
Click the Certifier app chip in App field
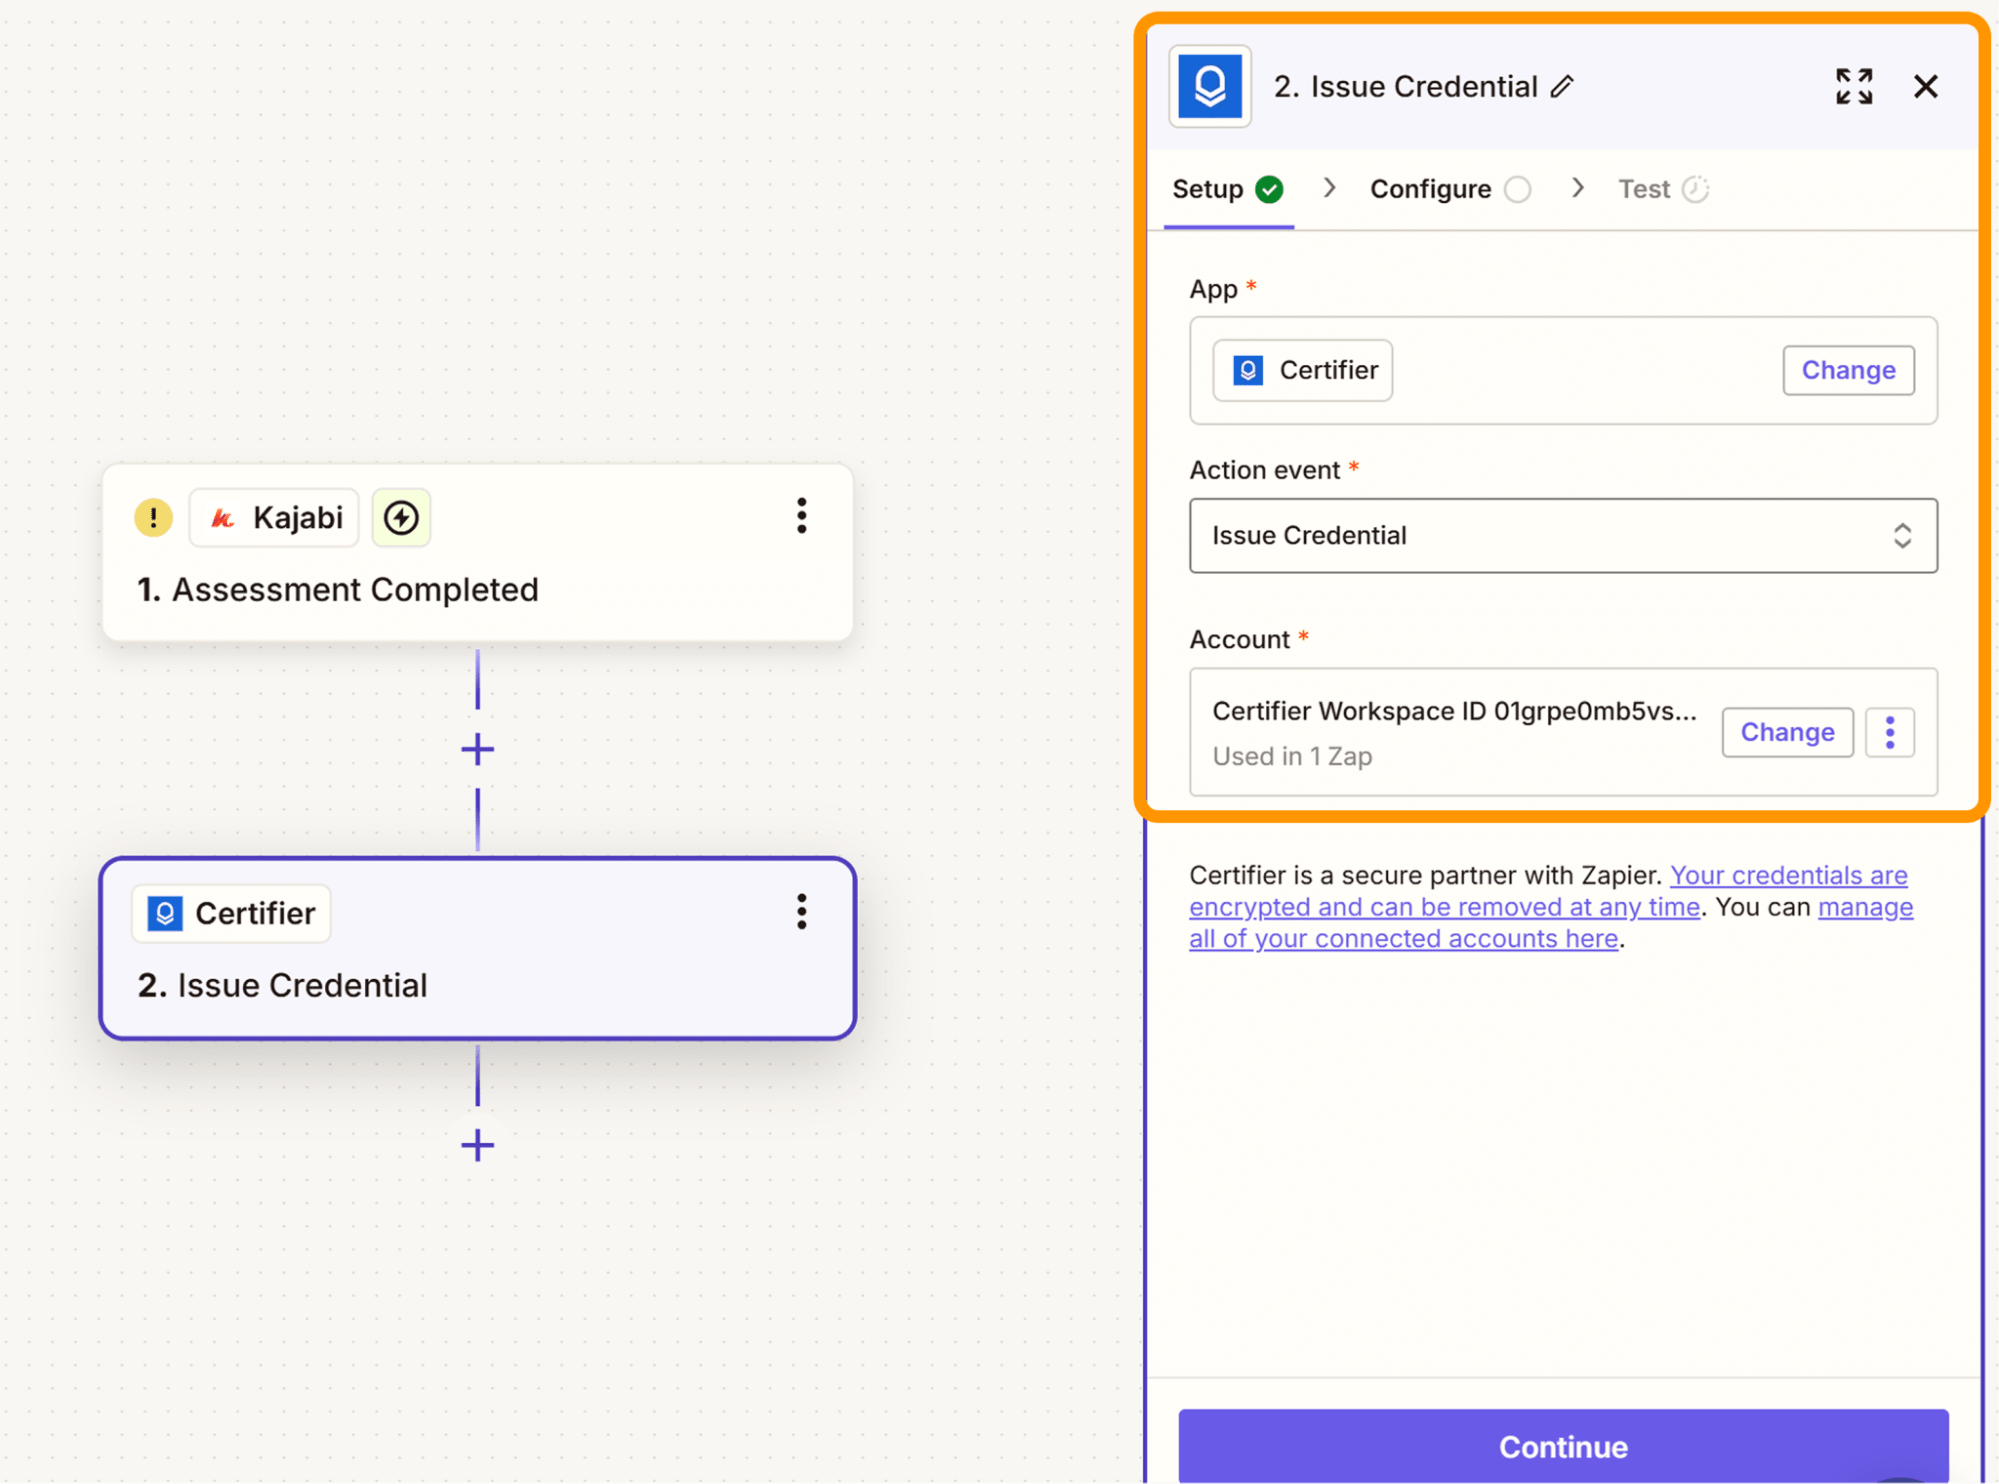point(1302,370)
